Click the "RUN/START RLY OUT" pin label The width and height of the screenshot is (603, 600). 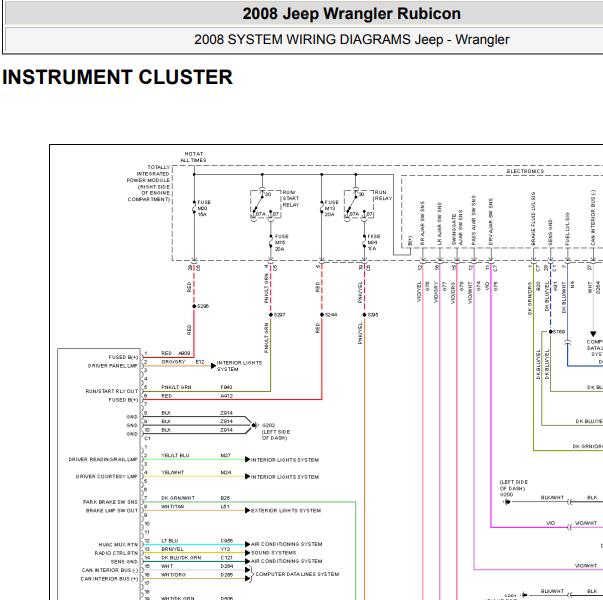(112, 391)
